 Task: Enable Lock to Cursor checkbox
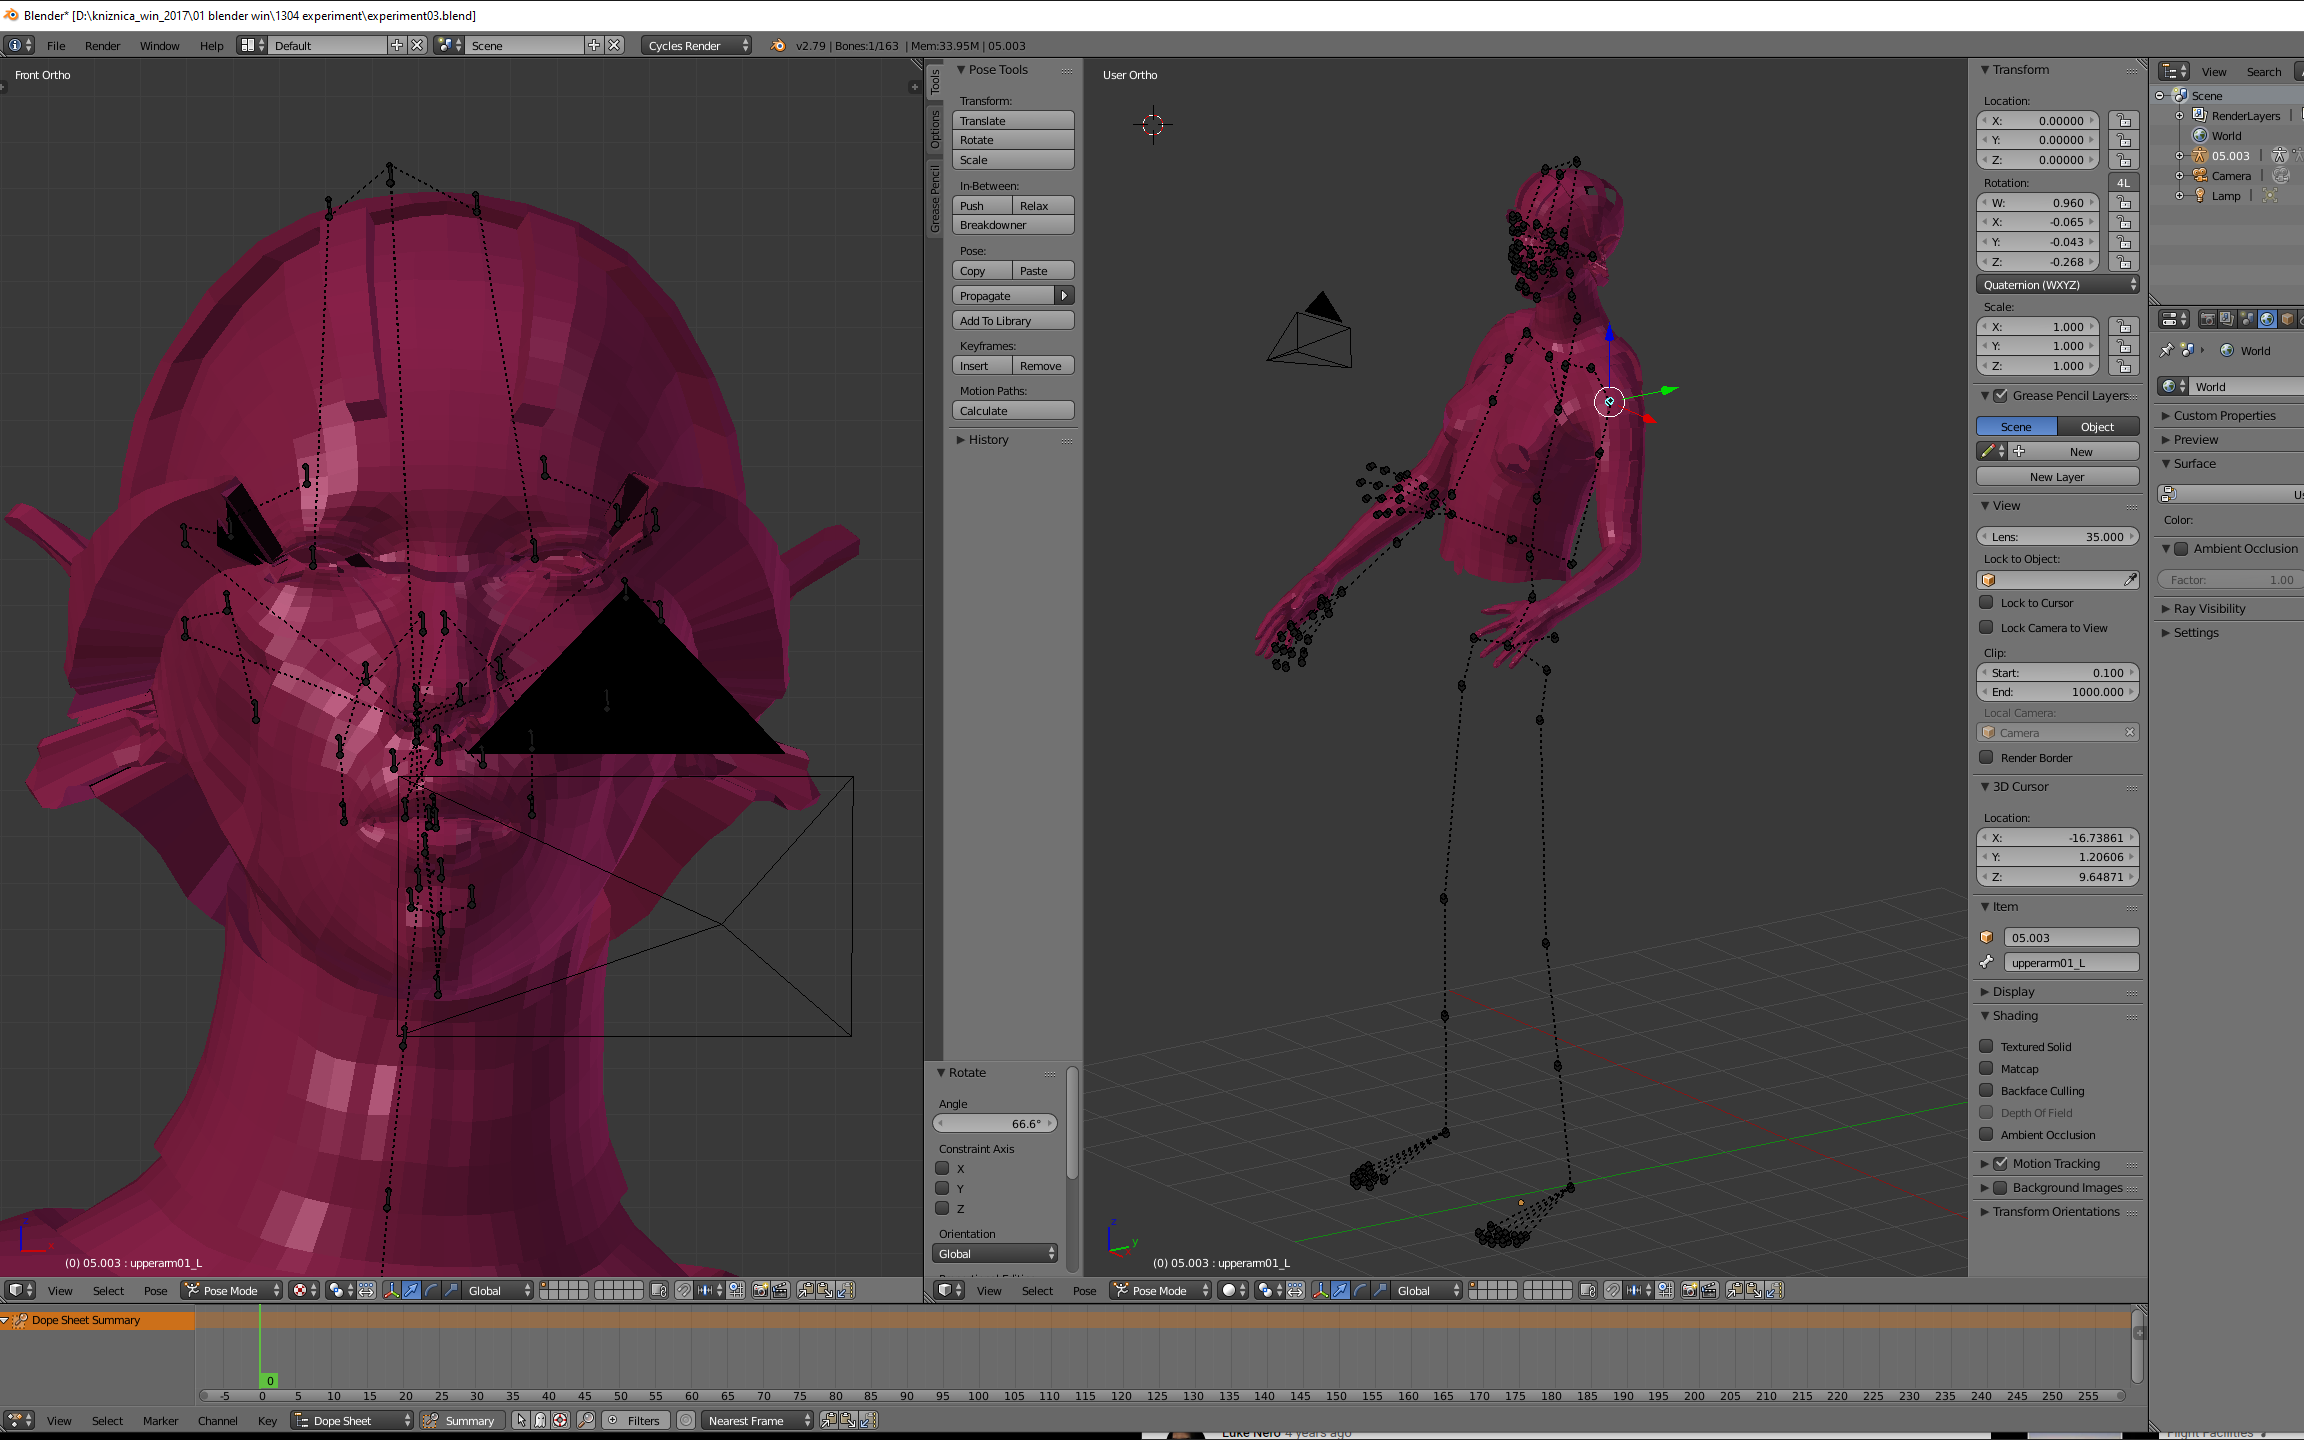coord(1987,602)
